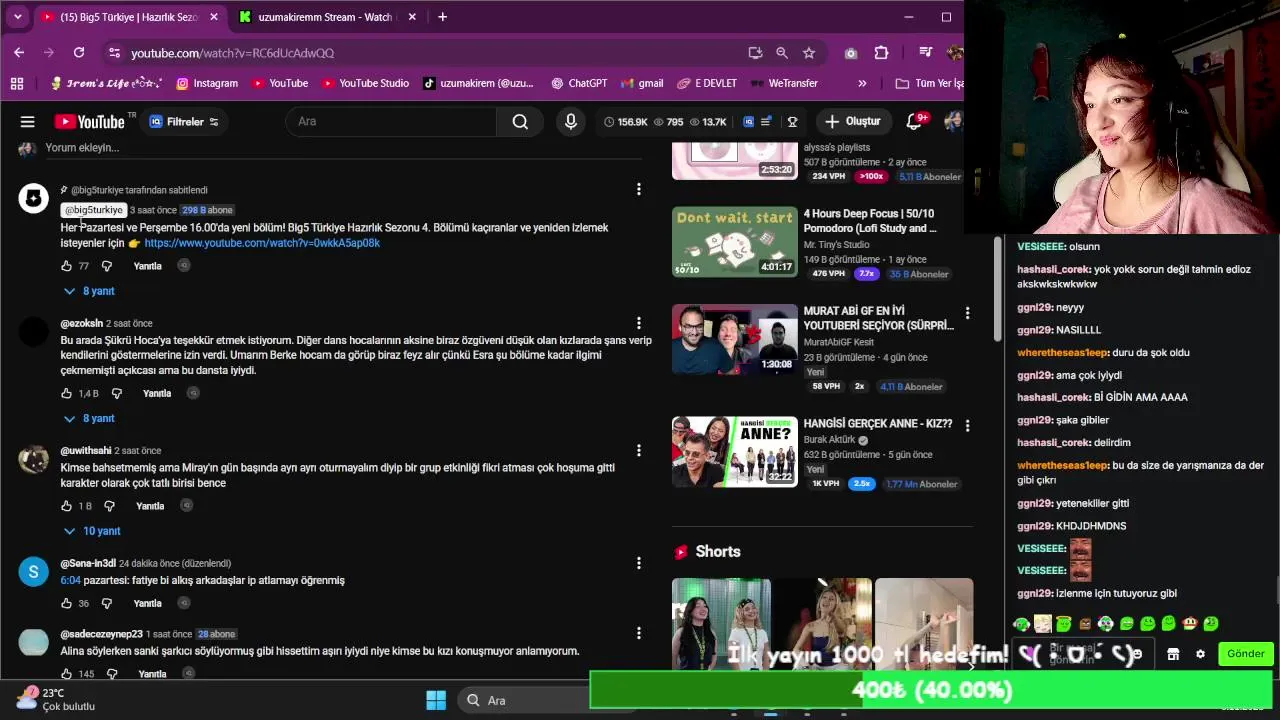Screen dimensions: 1280x720
Task: Open the youtube.com/watch?v=0wkkA5ap08k link
Action: pyautogui.click(x=262, y=243)
